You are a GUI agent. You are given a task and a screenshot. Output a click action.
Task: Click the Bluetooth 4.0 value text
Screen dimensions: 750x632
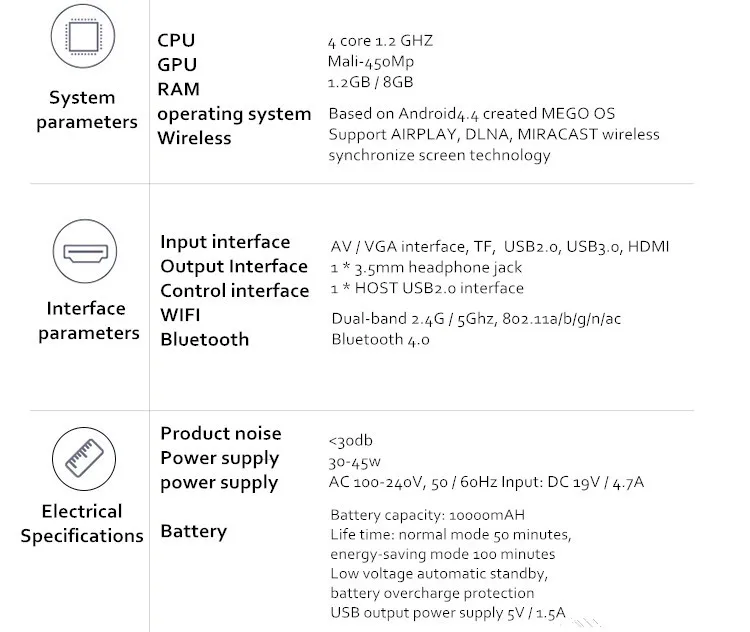point(380,340)
